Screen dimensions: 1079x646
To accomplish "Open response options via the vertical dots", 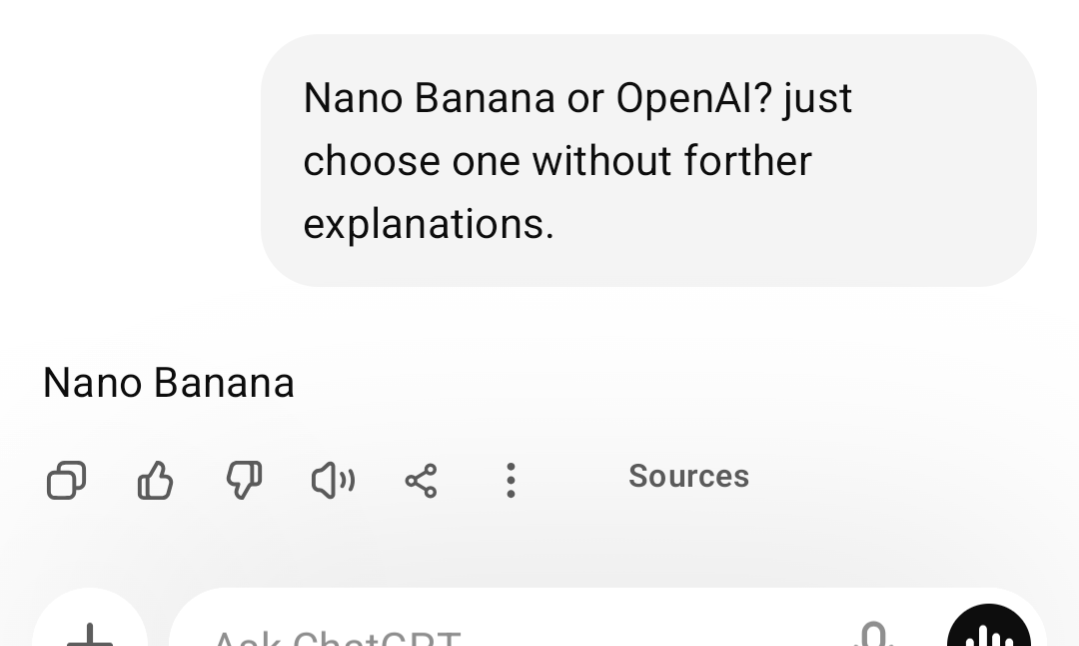I will [510, 482].
